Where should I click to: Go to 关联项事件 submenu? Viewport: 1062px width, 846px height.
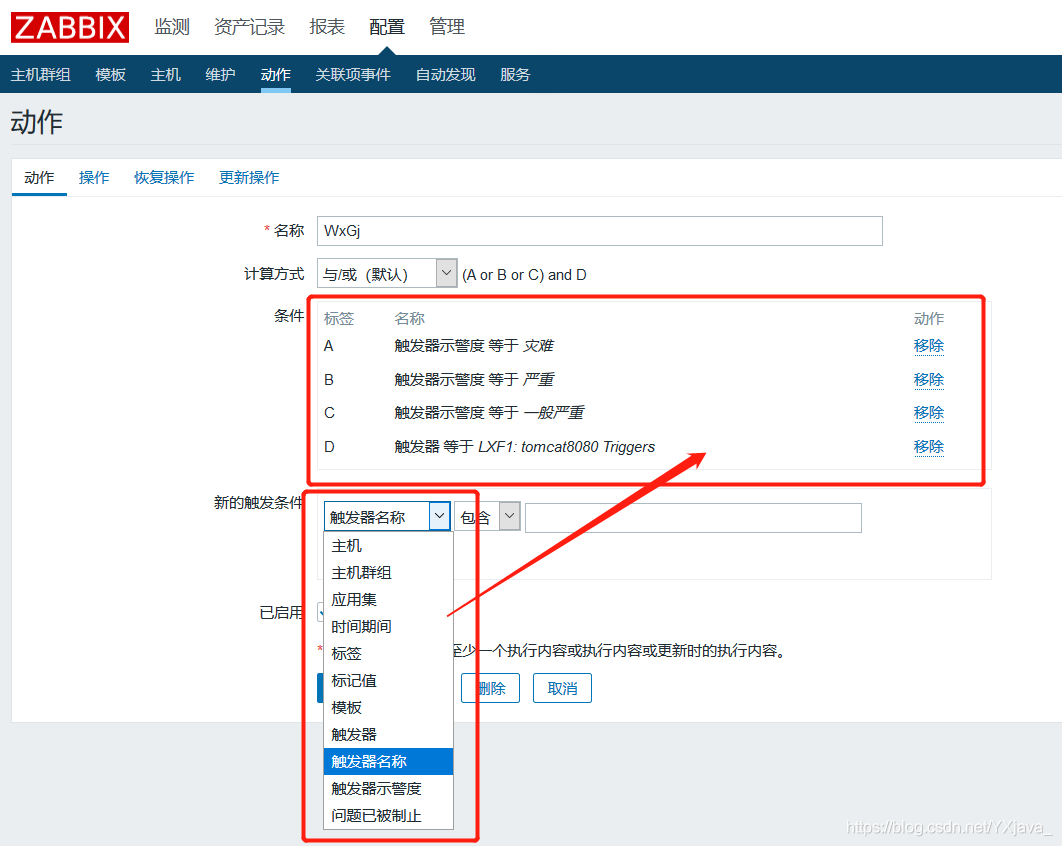pyautogui.click(x=353, y=75)
